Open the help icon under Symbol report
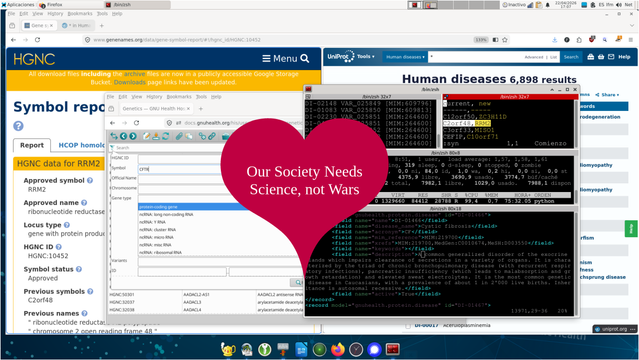 [18, 126]
